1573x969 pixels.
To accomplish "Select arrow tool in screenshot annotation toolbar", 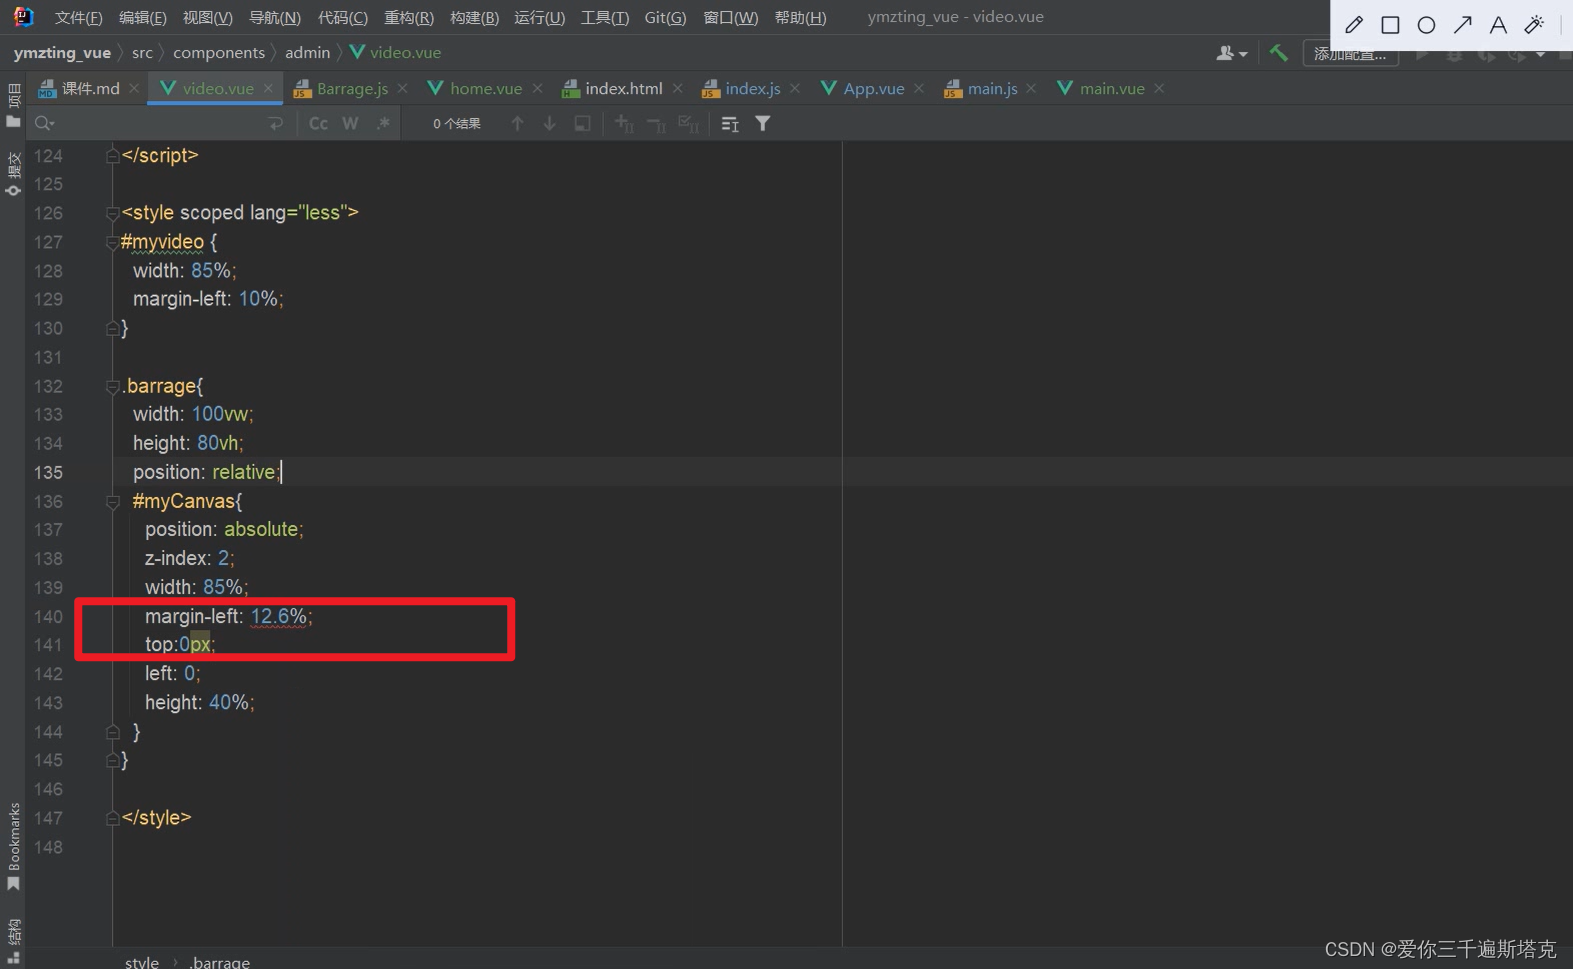I will pos(1462,25).
